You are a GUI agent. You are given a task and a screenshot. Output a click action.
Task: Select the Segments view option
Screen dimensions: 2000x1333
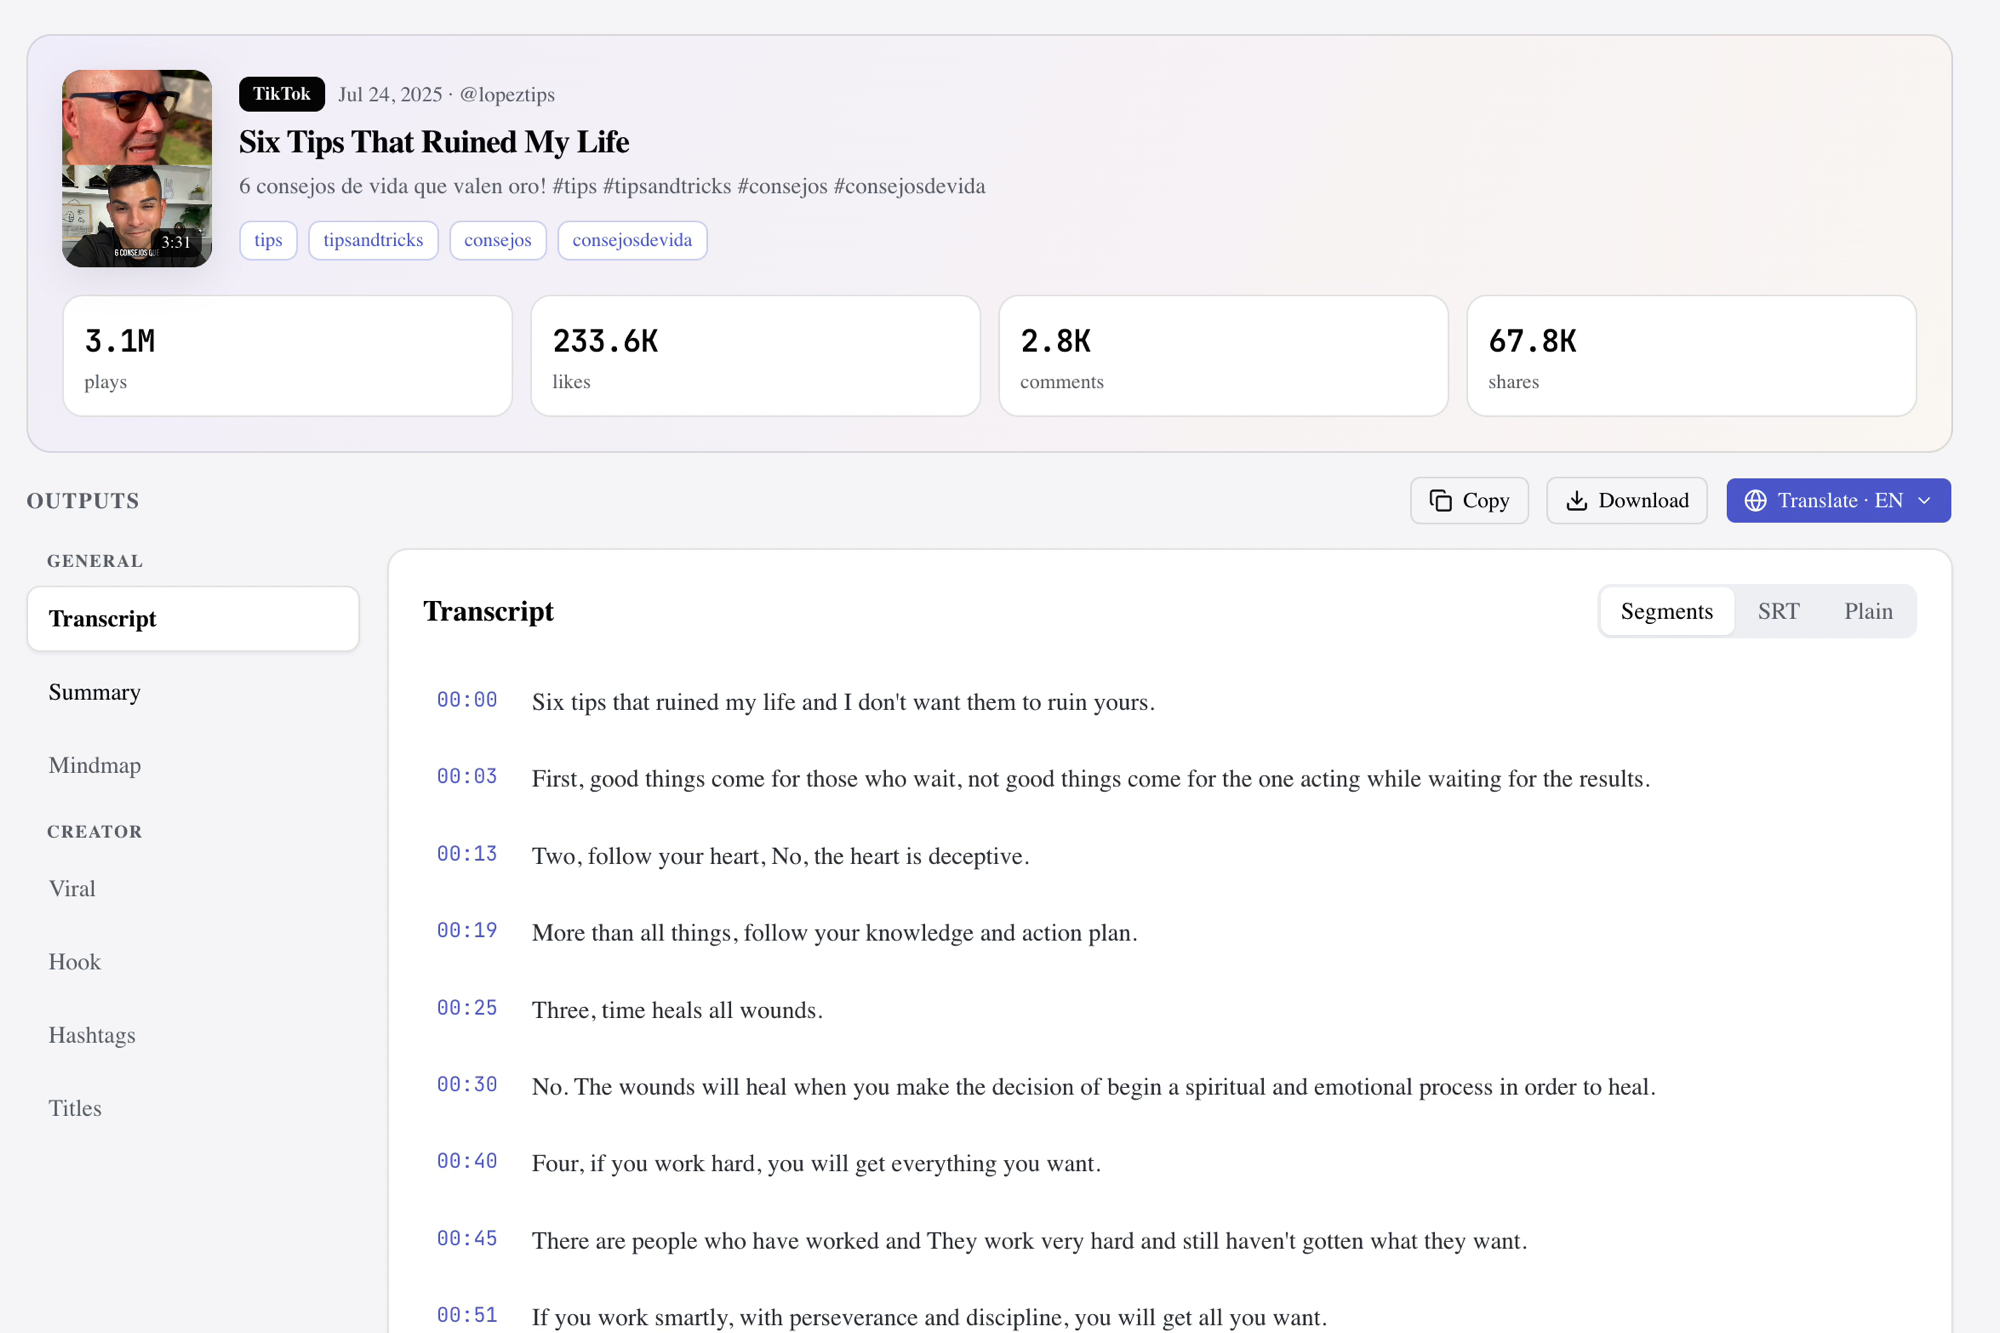pyautogui.click(x=1666, y=611)
